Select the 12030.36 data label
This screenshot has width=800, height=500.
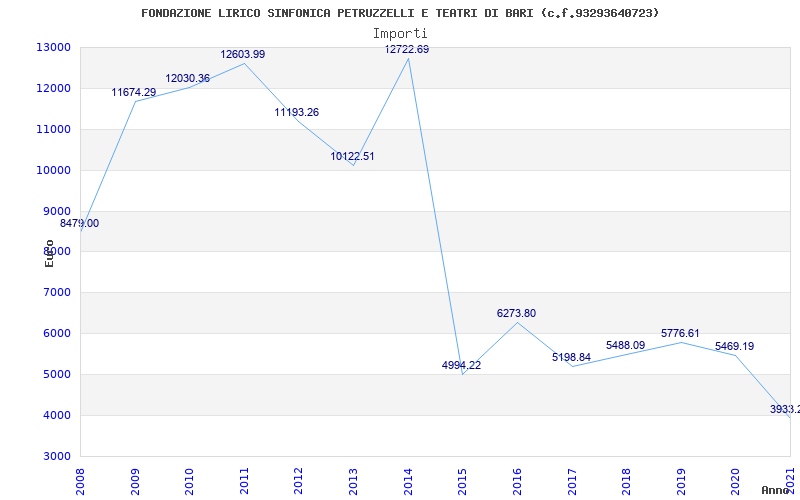[x=187, y=79]
